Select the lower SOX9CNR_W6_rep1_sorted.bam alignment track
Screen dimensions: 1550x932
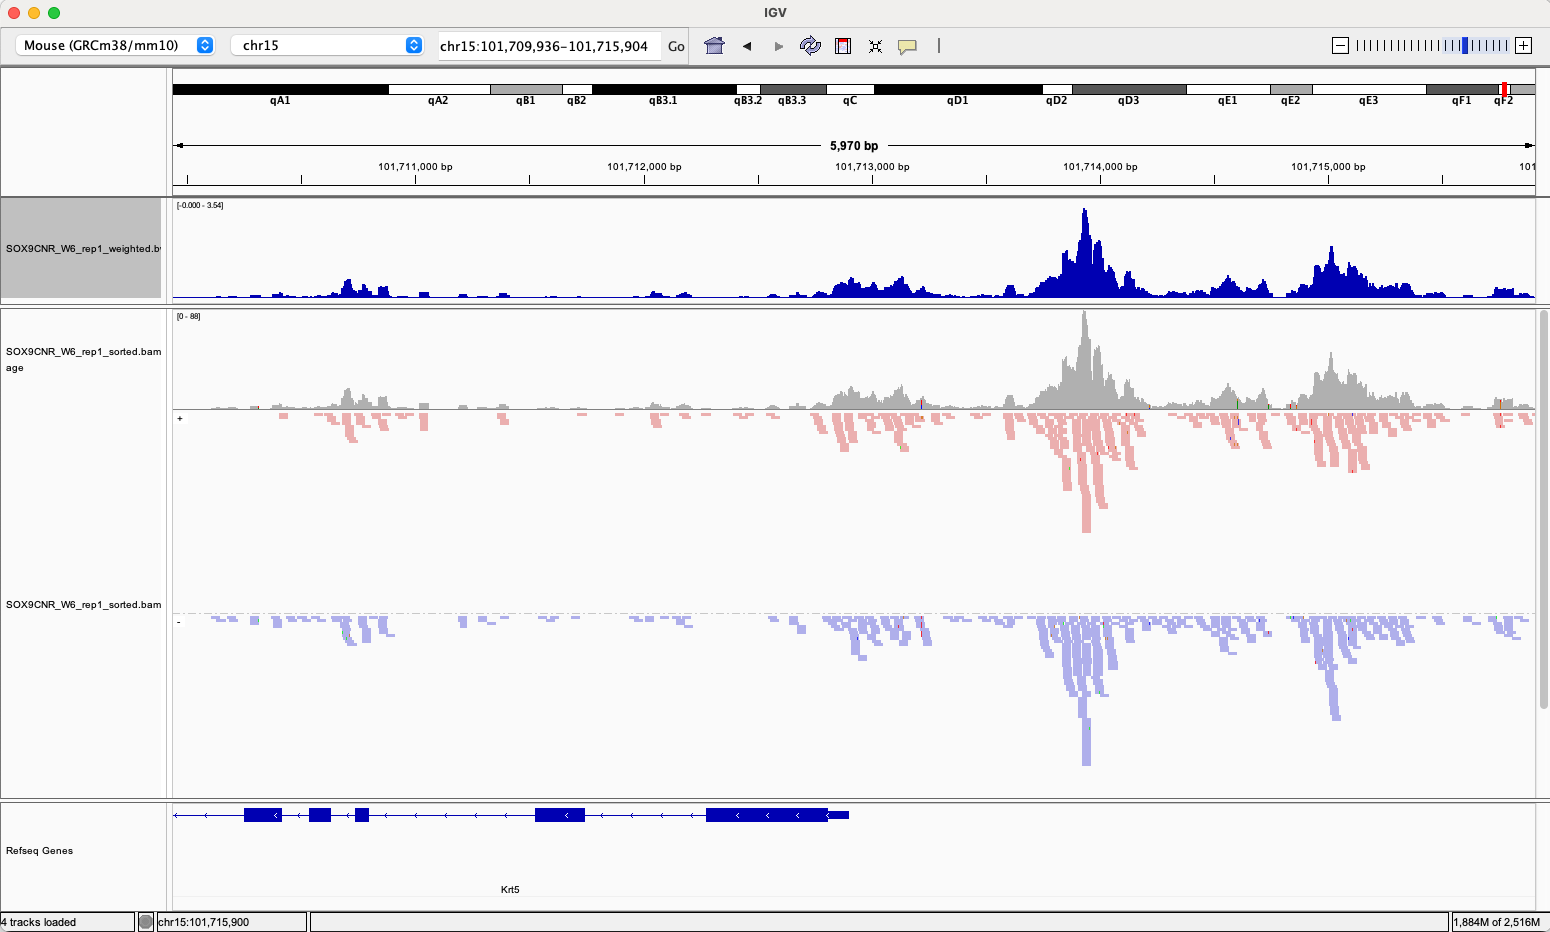click(83, 604)
